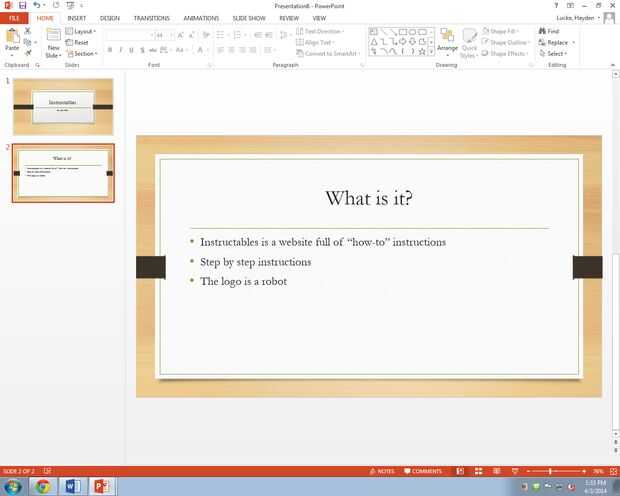The image size is (620, 496).
Task: Open Chrome from the Windows taskbar
Action: [x=43, y=486]
